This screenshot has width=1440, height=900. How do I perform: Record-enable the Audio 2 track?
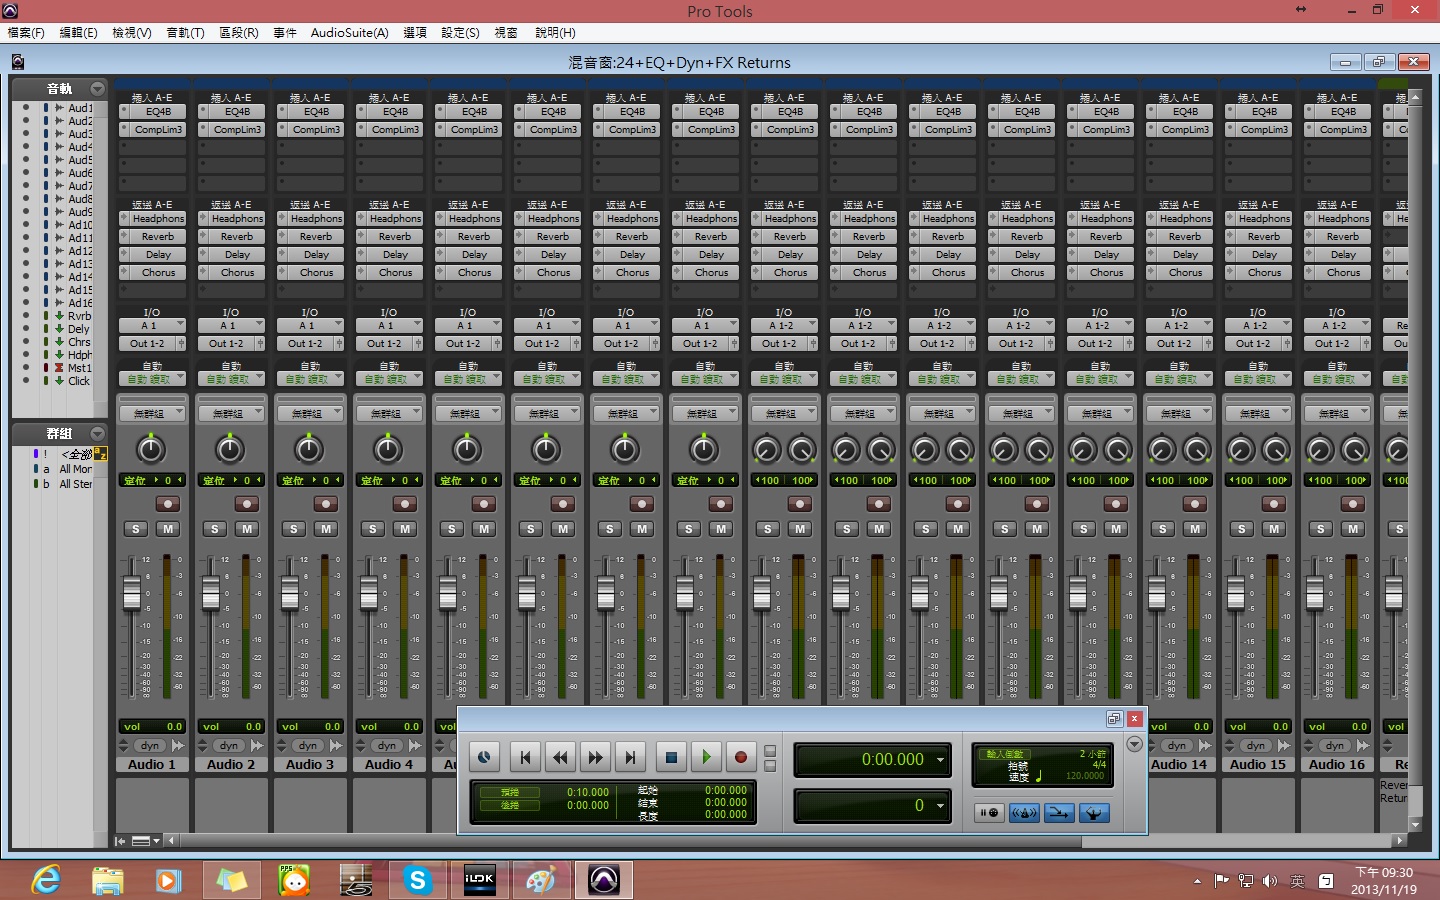(x=246, y=504)
